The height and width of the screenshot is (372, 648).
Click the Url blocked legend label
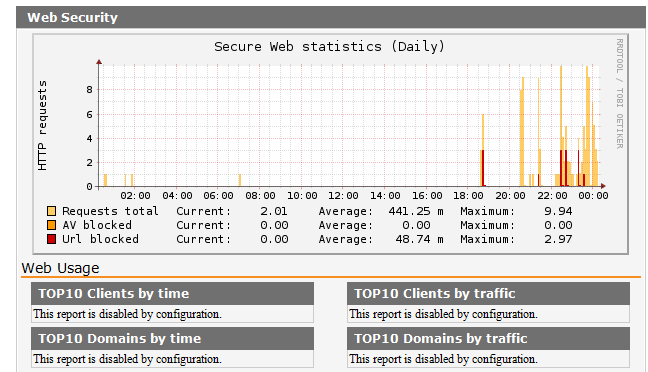point(100,239)
